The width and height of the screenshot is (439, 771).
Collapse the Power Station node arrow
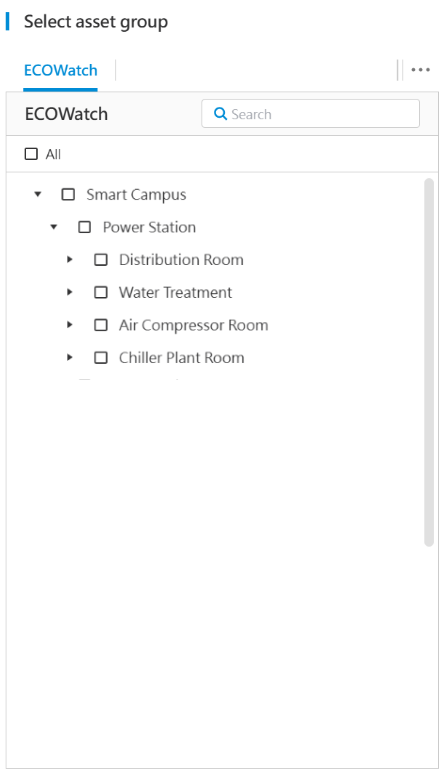(54, 227)
